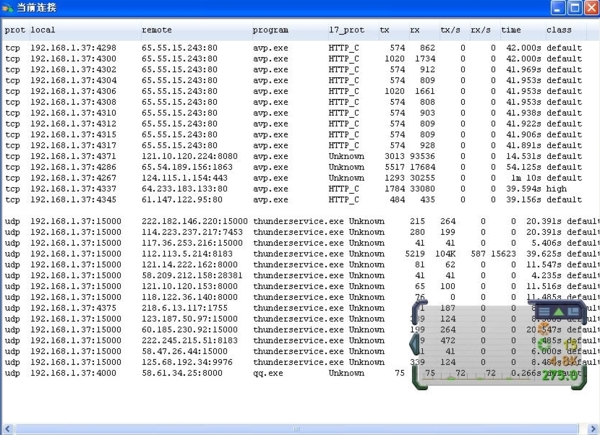Click remote address 222.245.215.51:8183

189,341
